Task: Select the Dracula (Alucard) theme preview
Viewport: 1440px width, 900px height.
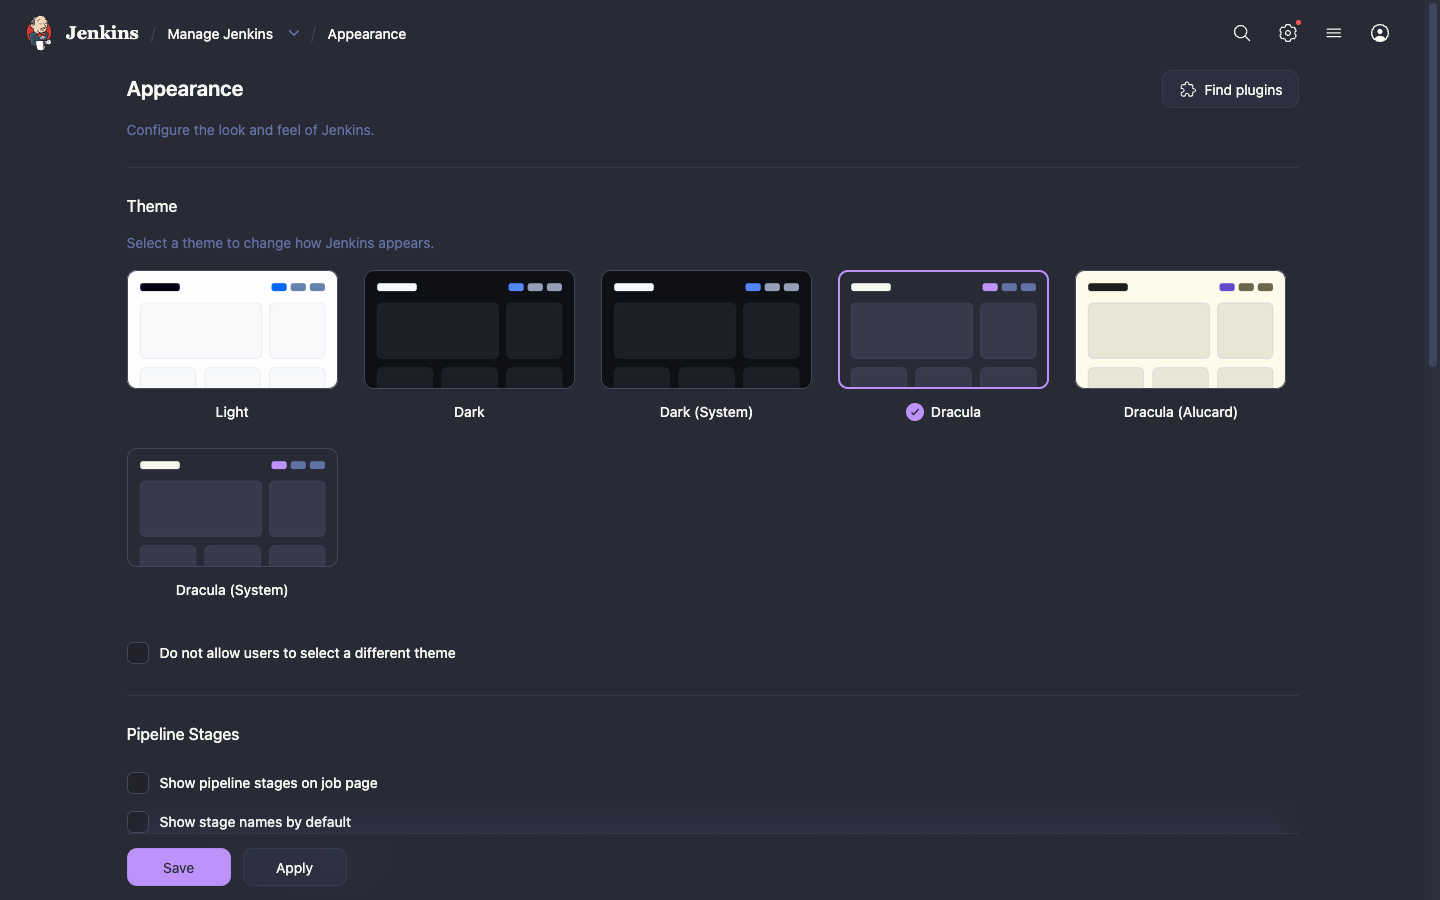Action: [1180, 329]
